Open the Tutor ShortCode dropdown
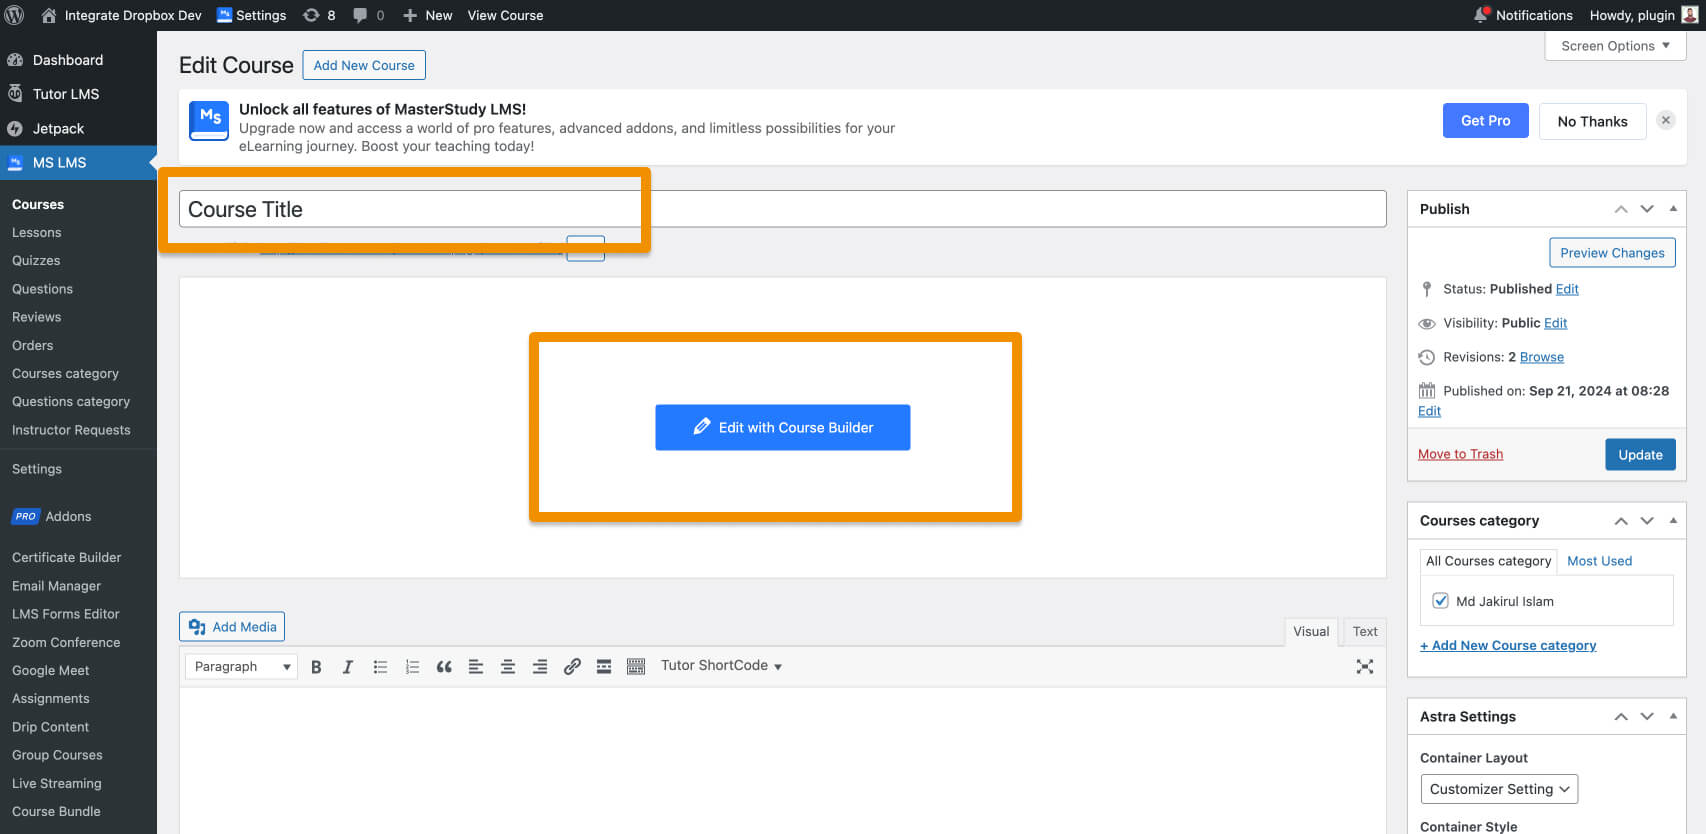The height and width of the screenshot is (834, 1706). click(x=721, y=666)
